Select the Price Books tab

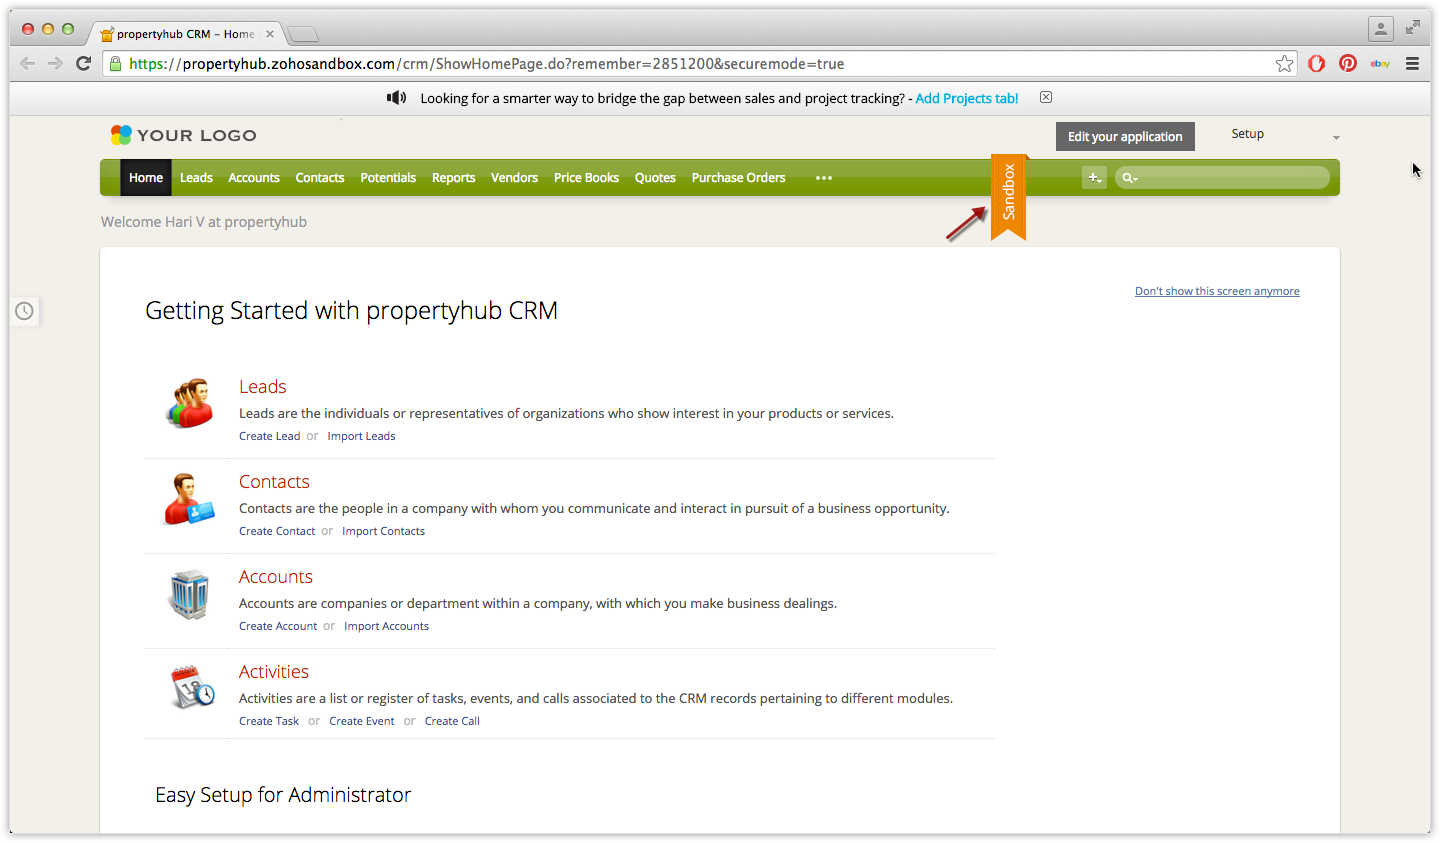coord(587,178)
